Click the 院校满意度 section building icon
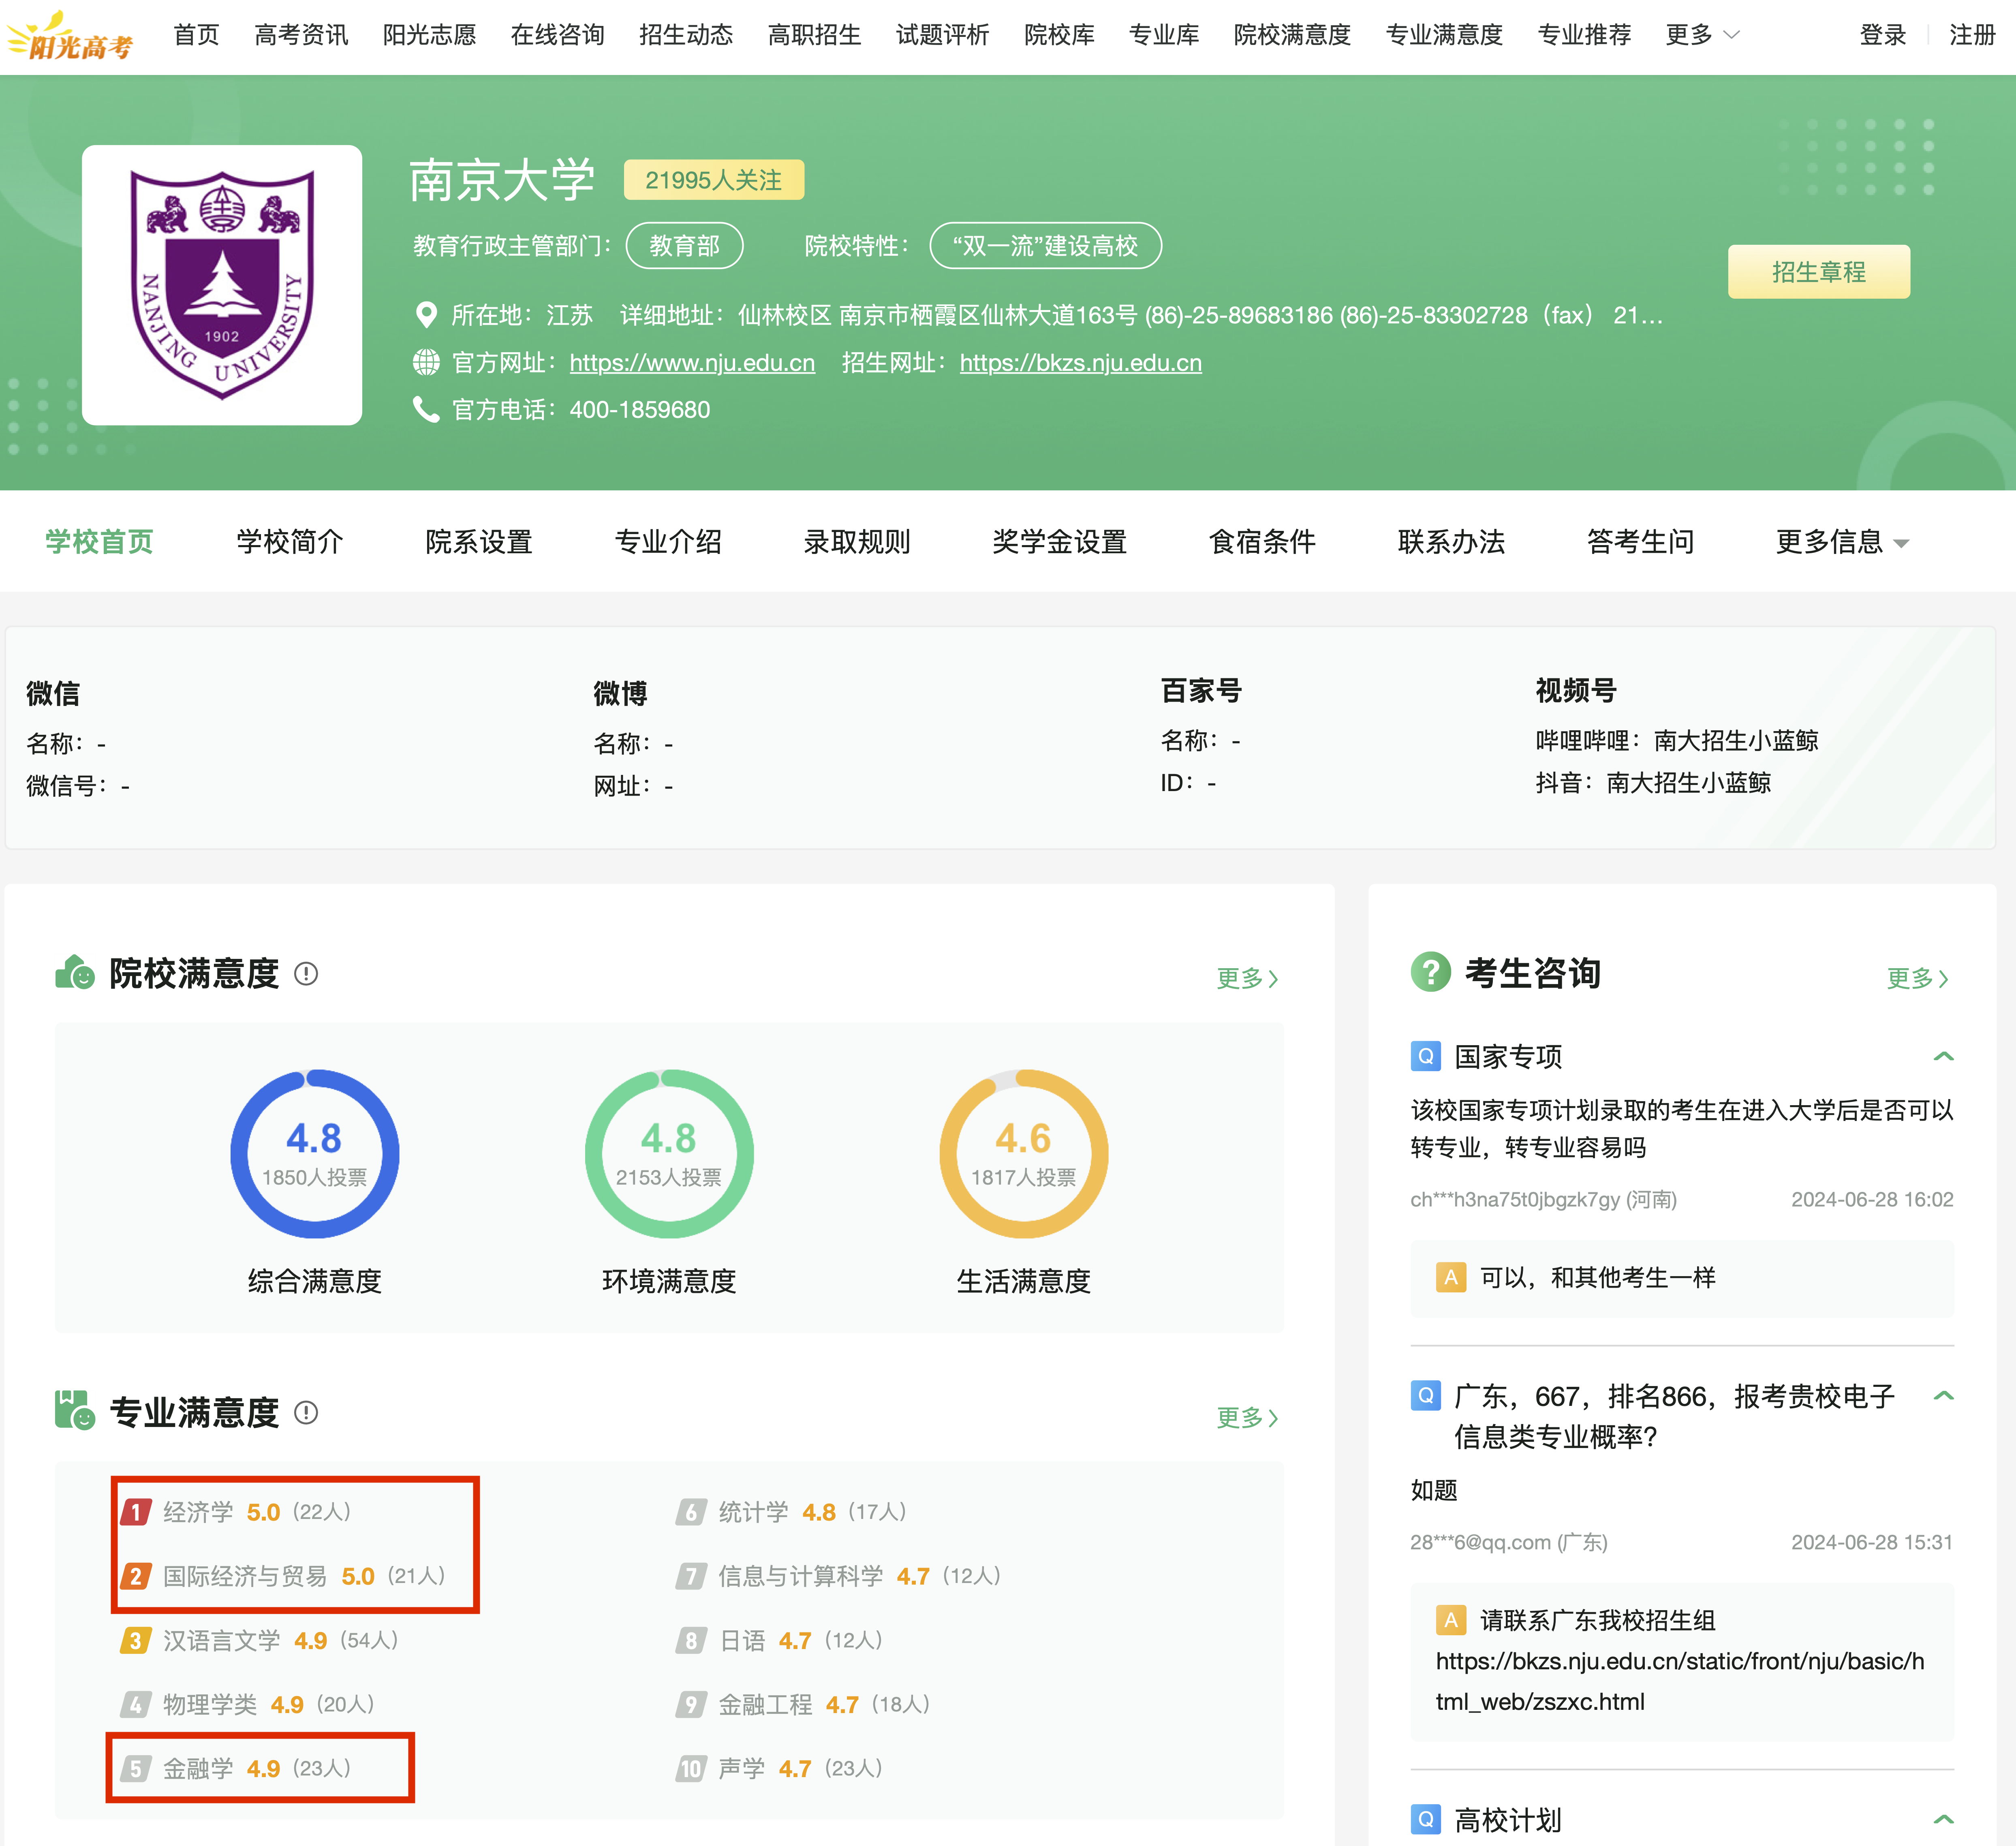 point(75,972)
